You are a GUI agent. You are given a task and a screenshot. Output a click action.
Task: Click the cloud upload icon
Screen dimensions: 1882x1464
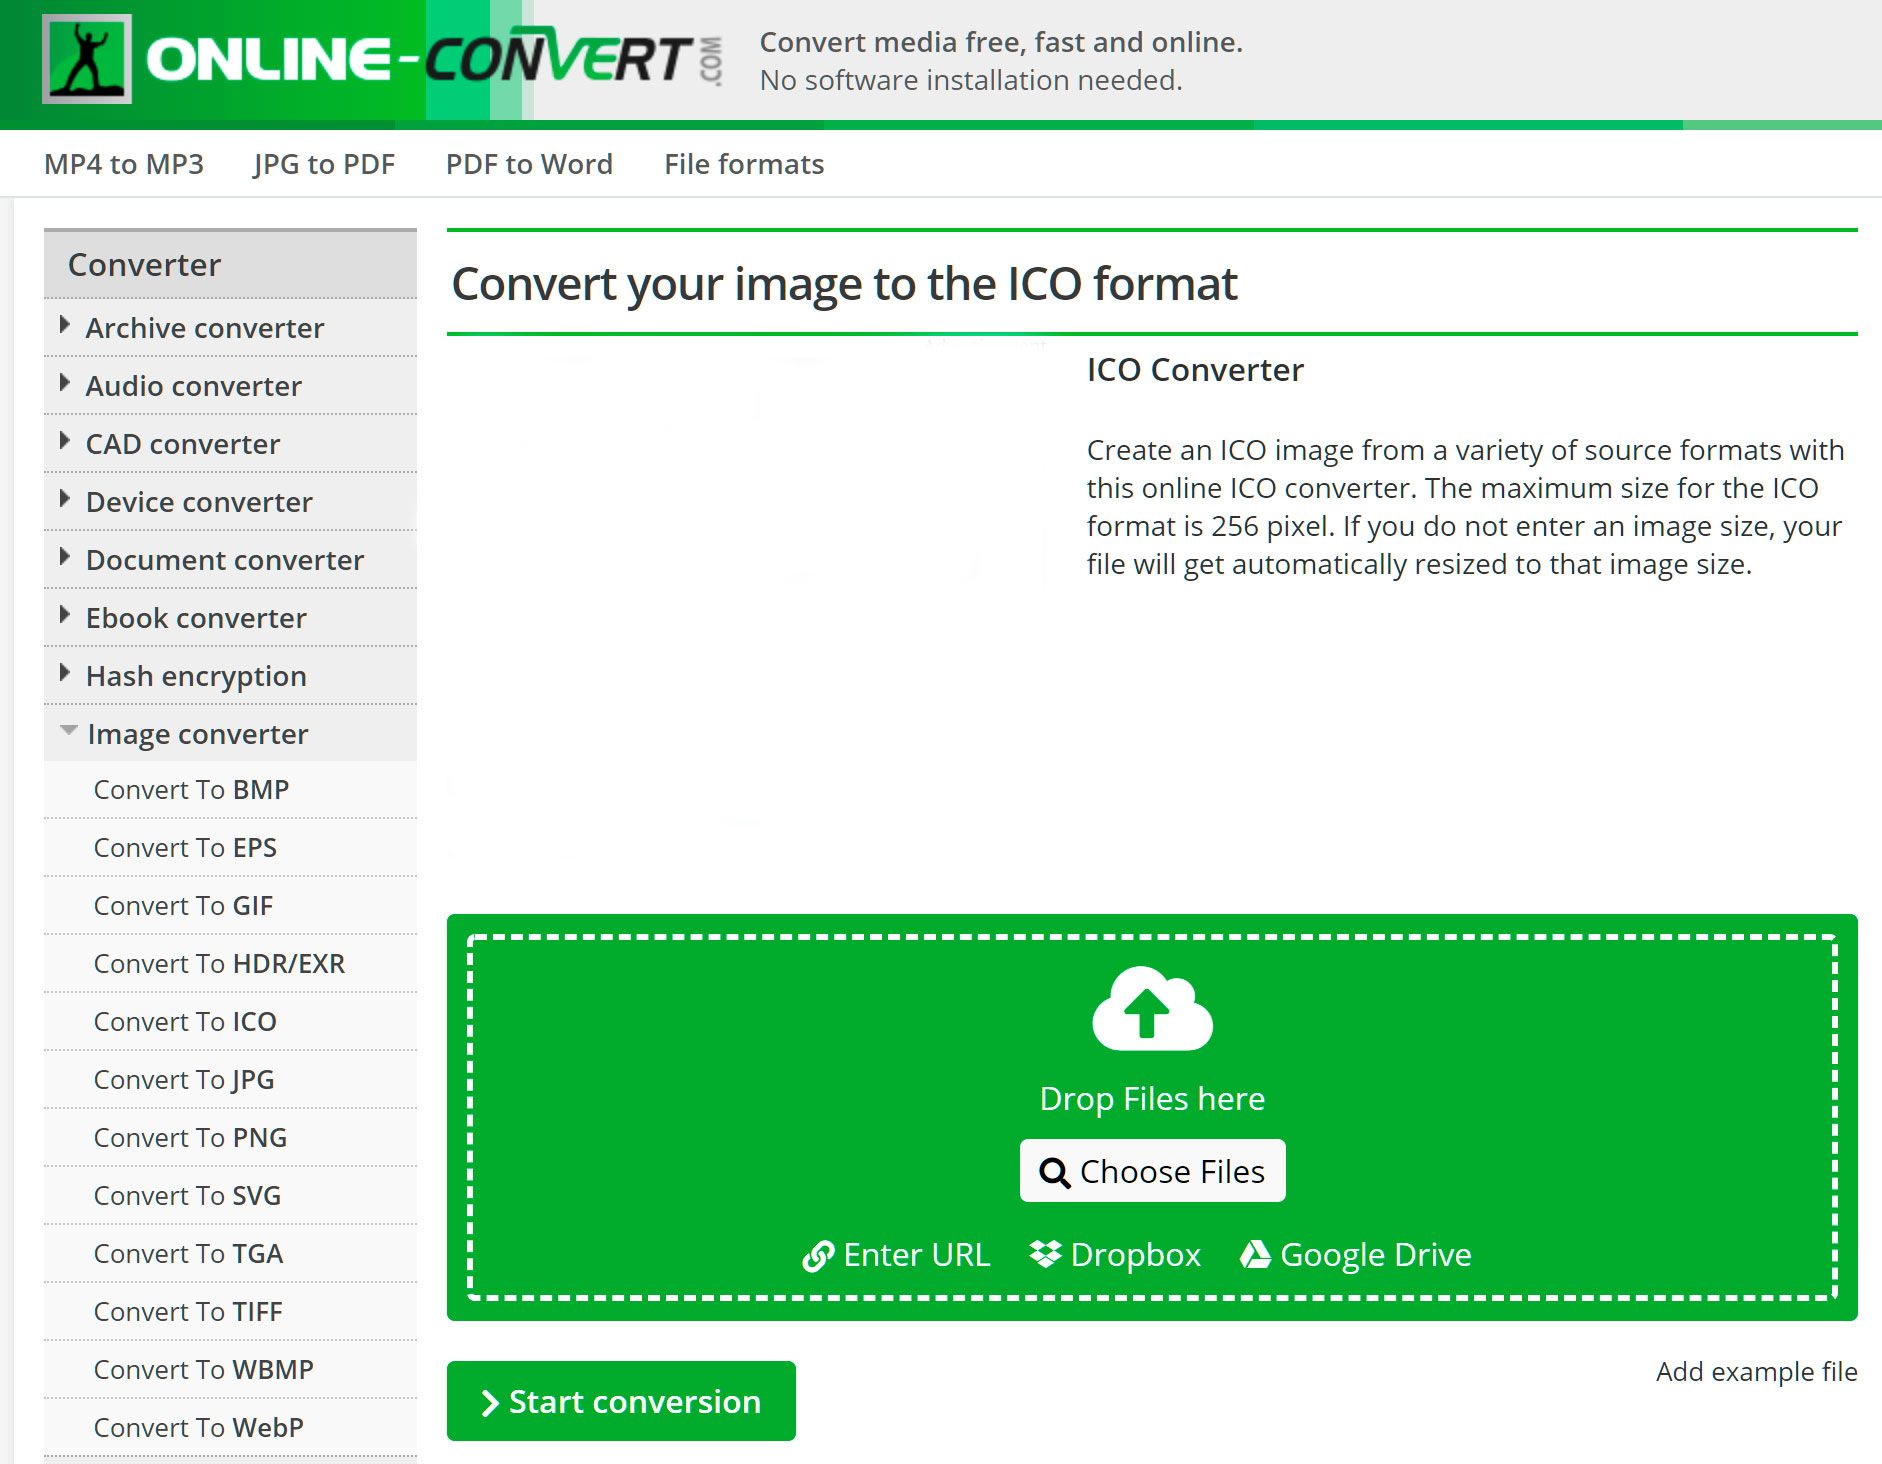tap(1152, 1009)
